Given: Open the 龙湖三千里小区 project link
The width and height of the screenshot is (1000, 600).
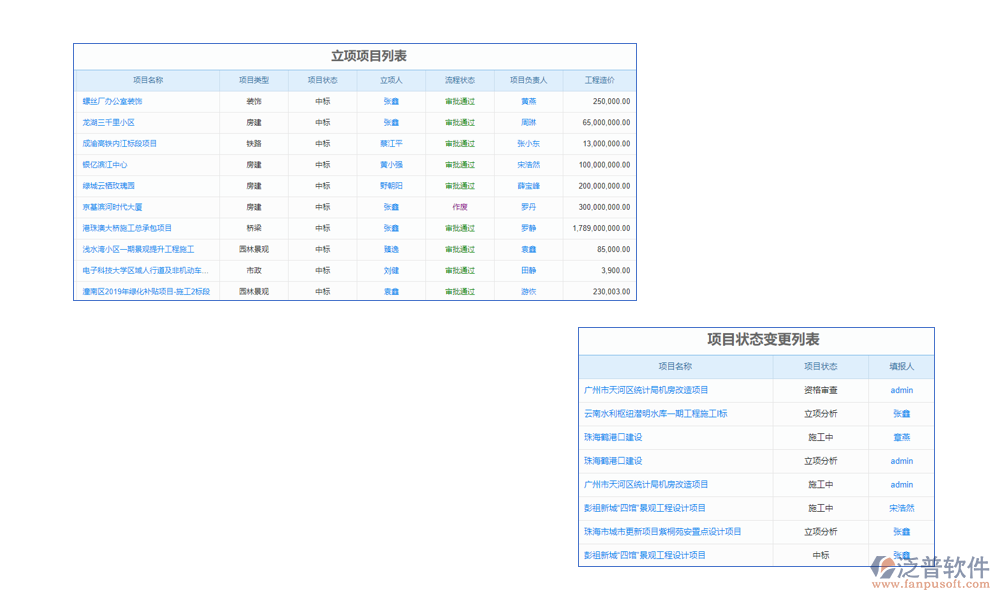Looking at the screenshot, I should click(108, 122).
